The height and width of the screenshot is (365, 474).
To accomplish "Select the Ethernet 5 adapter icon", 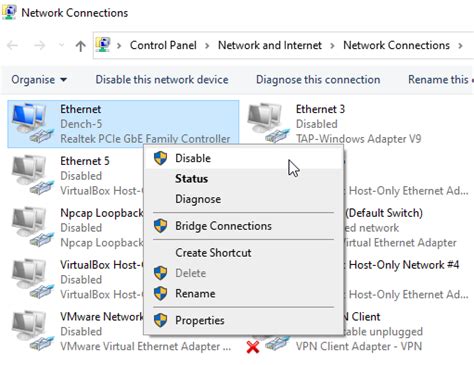I will tap(32, 175).
